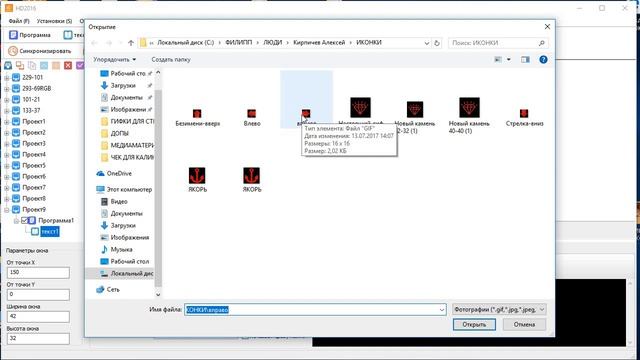Click the ЛЮДИ breadcrumb in address bar
Viewport: 640px width, 360px height.
point(273,42)
